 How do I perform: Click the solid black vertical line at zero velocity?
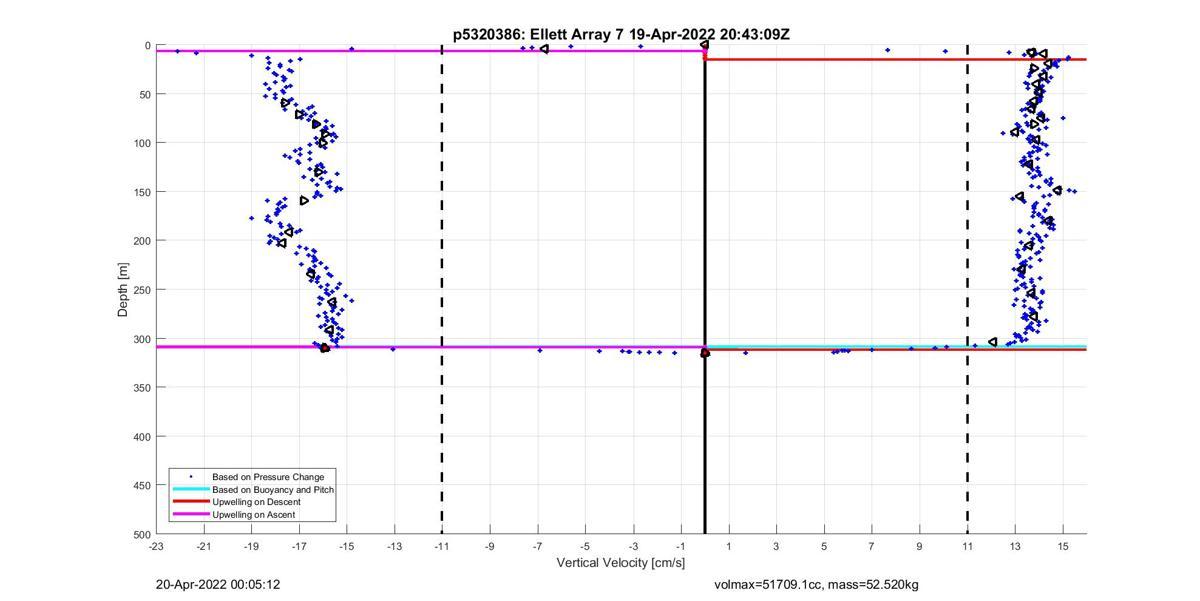click(x=705, y=290)
